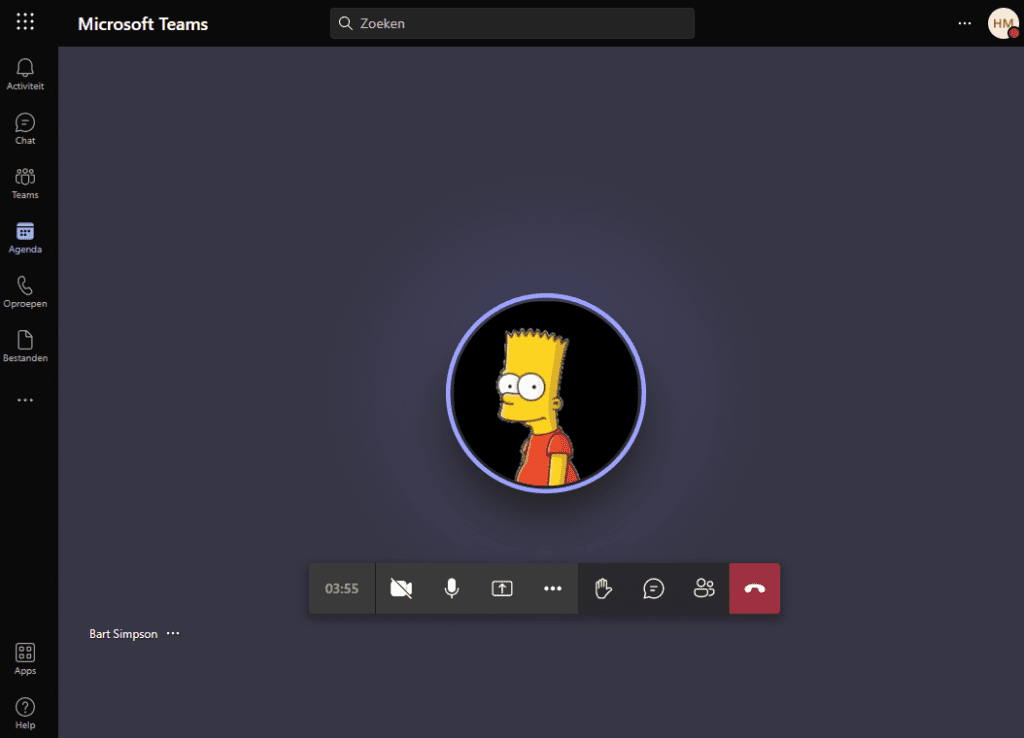Open the Teams sidebar section
This screenshot has height=738, width=1024.
pyautogui.click(x=25, y=183)
